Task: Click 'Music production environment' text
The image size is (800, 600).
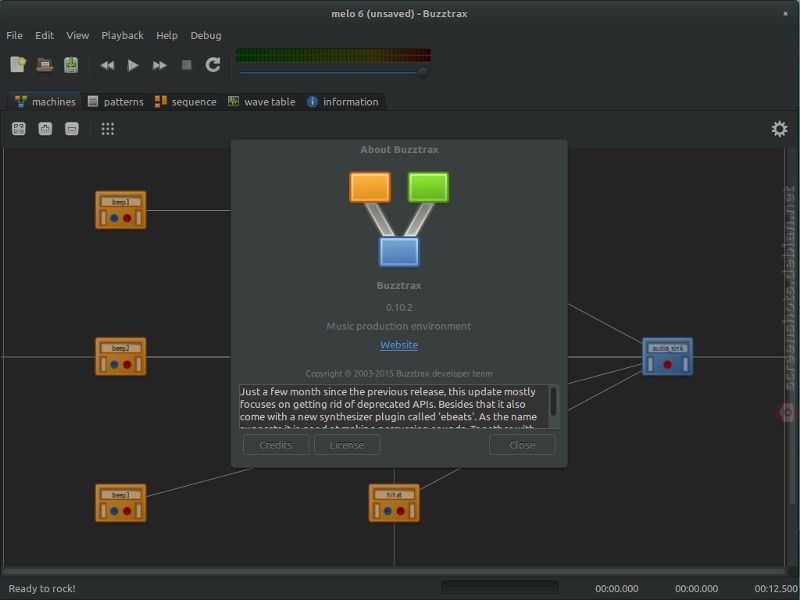Action: (399, 326)
